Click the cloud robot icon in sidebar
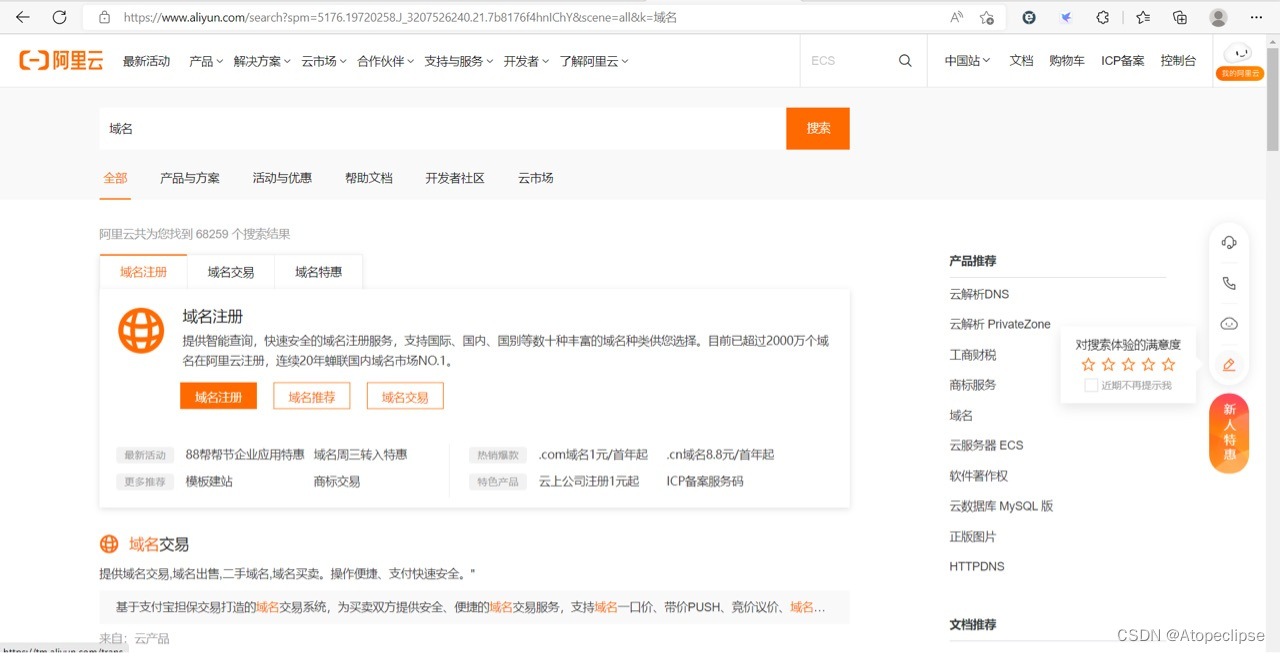The width and height of the screenshot is (1280, 653). click(x=1229, y=324)
